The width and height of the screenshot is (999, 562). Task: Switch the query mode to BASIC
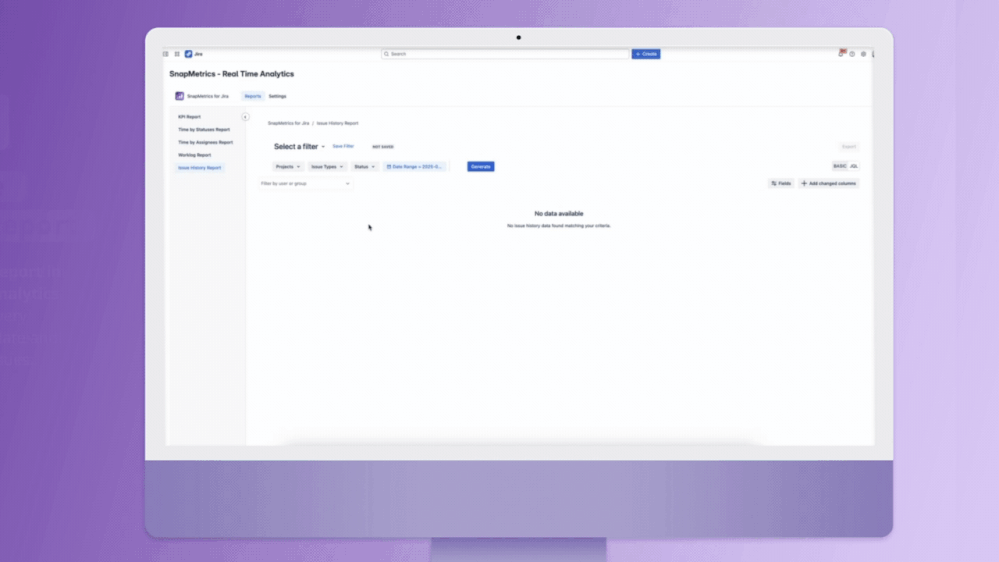pos(840,166)
